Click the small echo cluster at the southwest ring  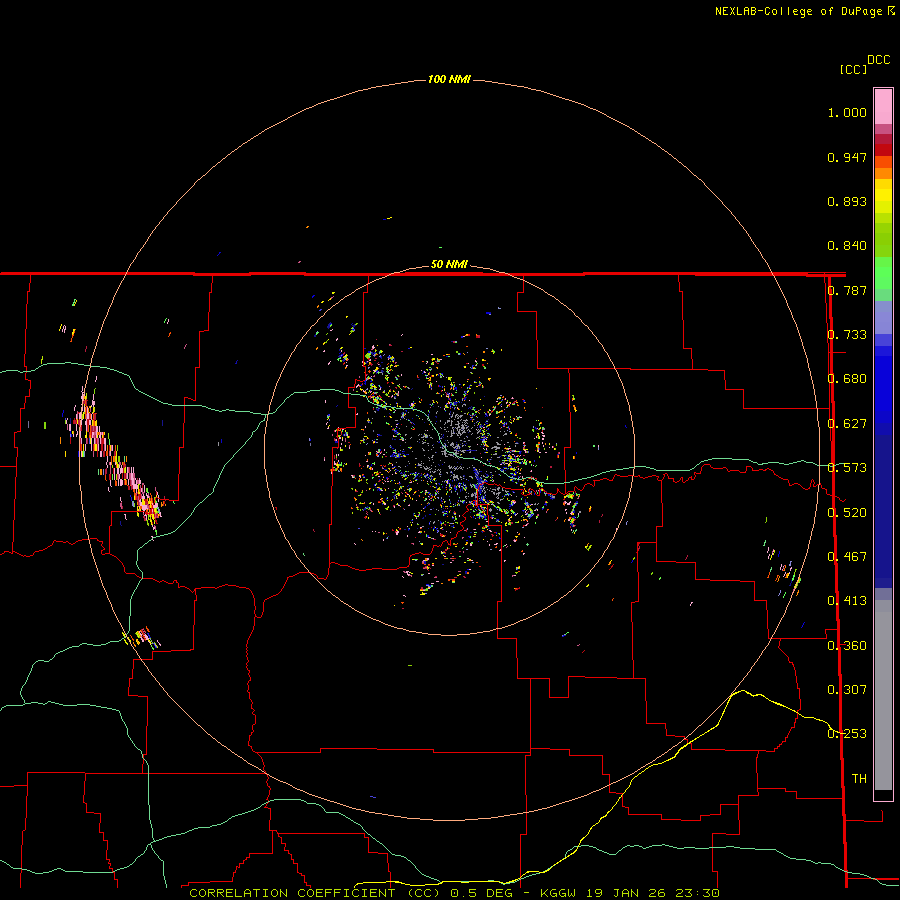[x=141, y=638]
